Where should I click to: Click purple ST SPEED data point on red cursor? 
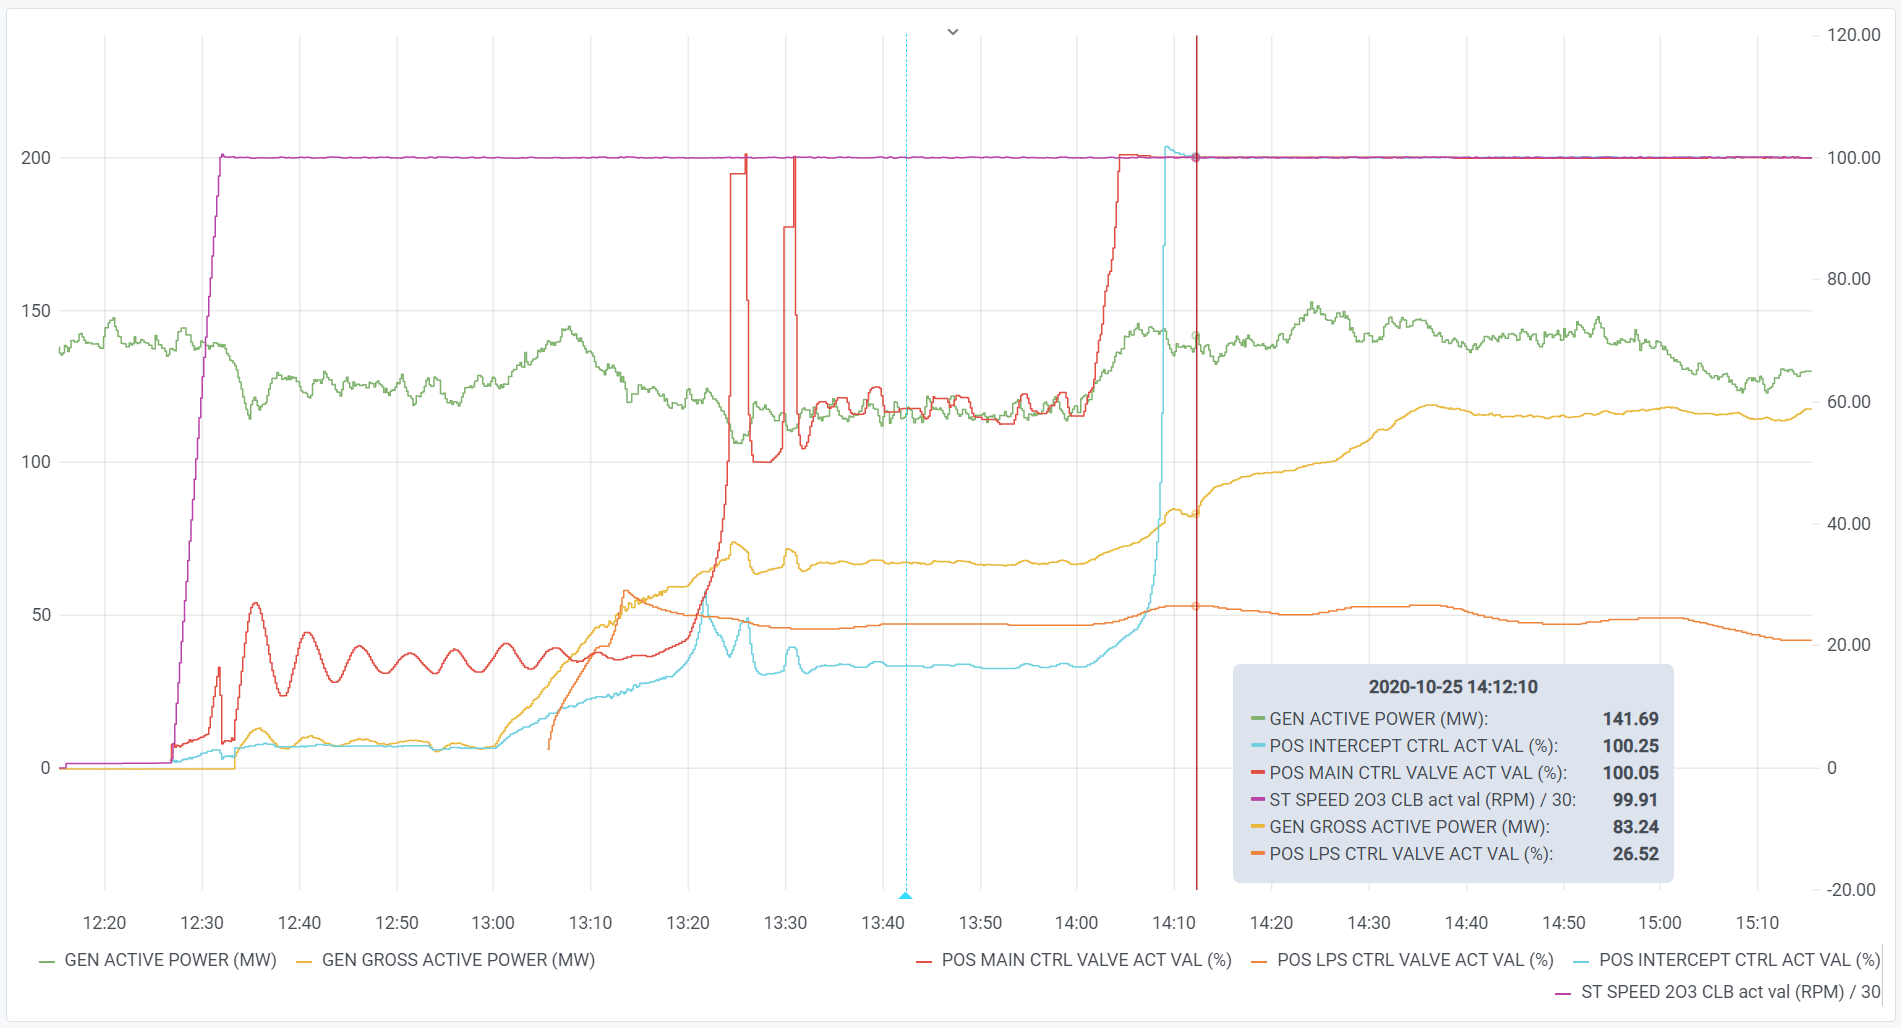click(1196, 158)
